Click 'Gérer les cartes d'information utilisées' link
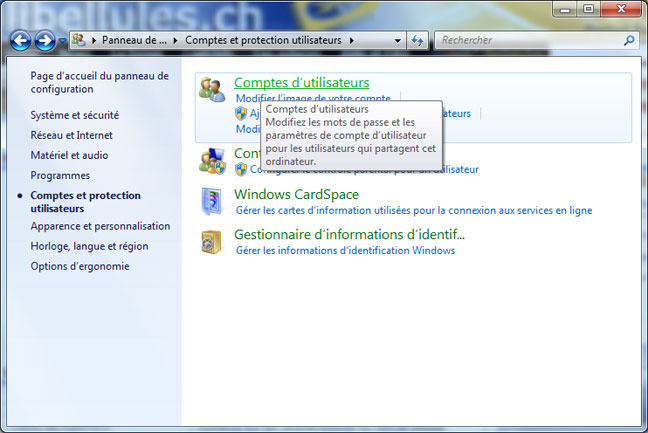The width and height of the screenshot is (648, 433). point(414,210)
